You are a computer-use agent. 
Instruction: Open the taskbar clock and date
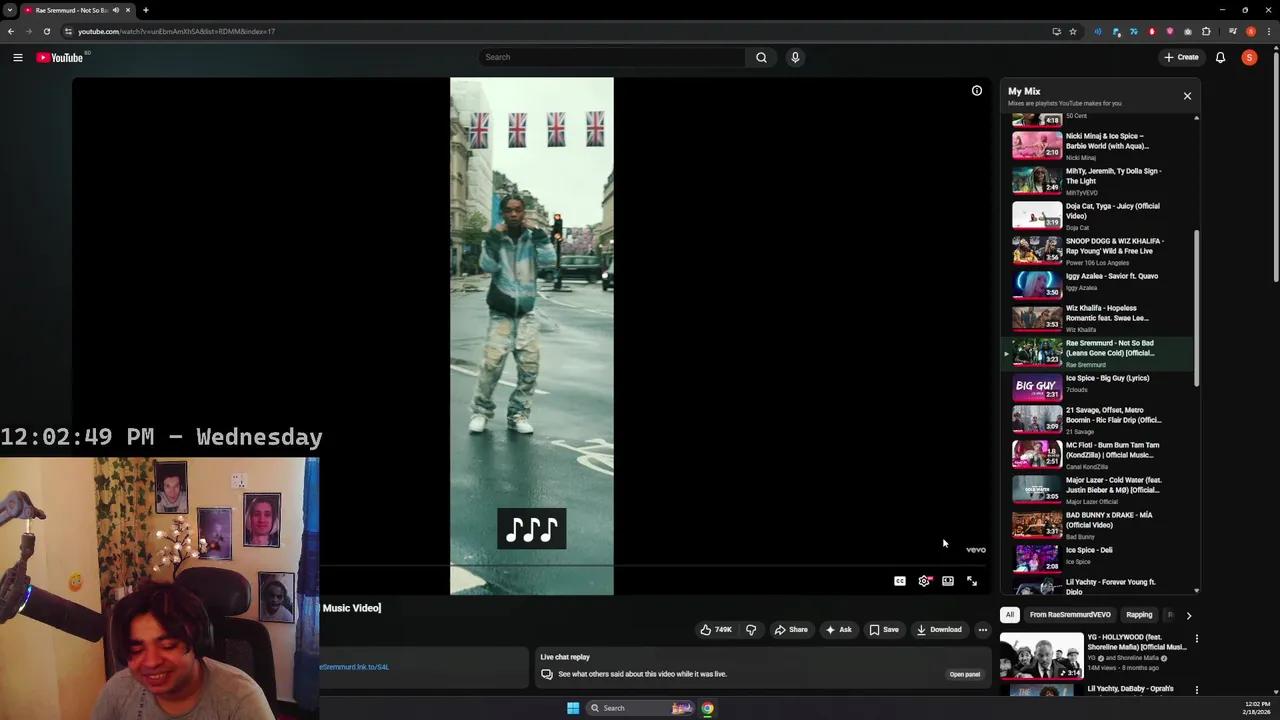(x=1256, y=708)
